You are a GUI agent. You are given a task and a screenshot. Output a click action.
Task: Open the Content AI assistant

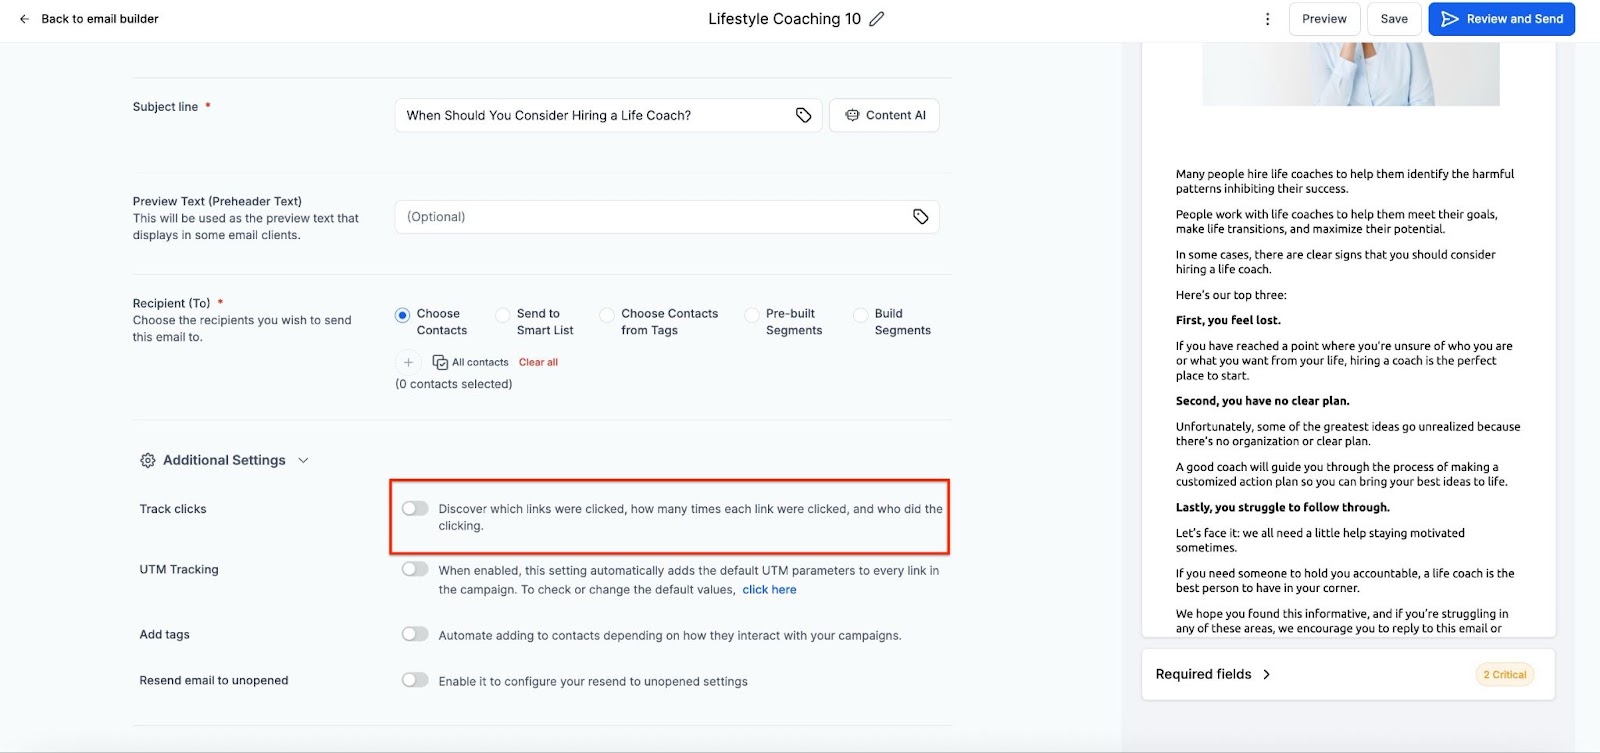pyautogui.click(x=884, y=115)
